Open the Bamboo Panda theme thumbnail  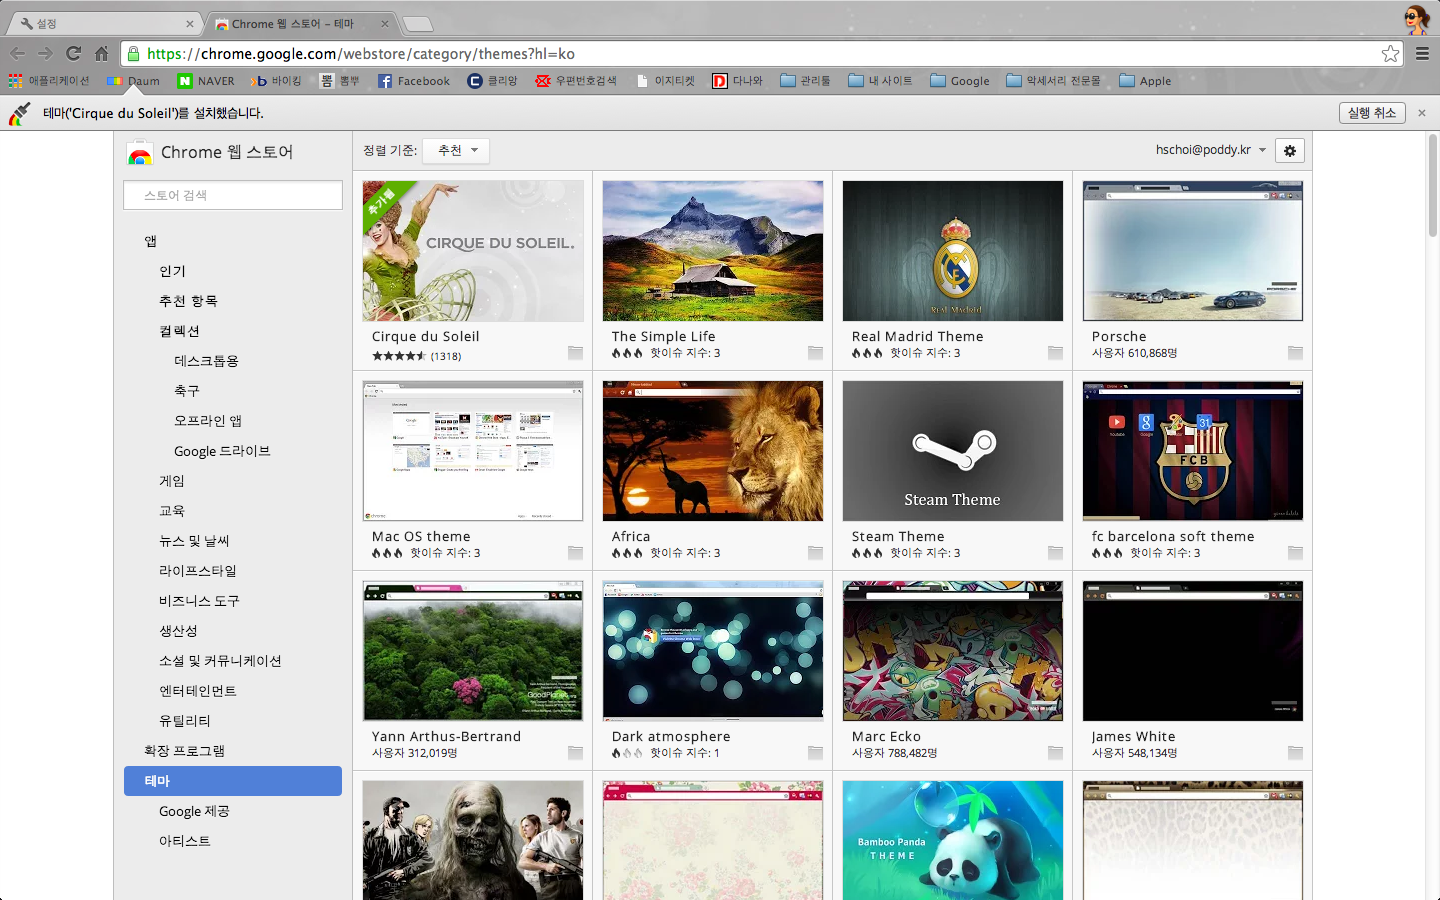953,840
